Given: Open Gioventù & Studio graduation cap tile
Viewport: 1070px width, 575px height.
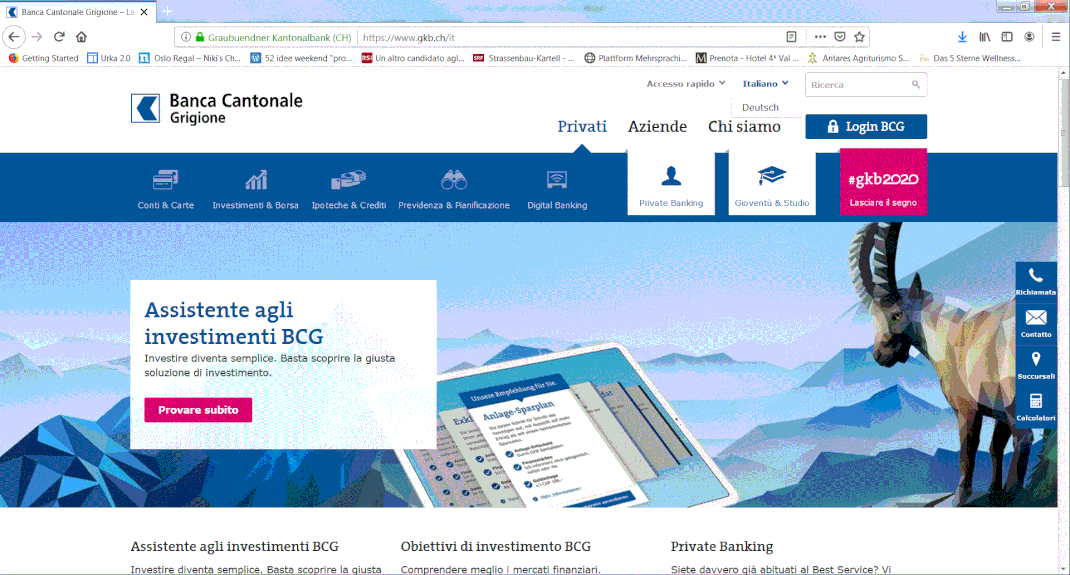Looking at the screenshot, I should click(x=772, y=184).
